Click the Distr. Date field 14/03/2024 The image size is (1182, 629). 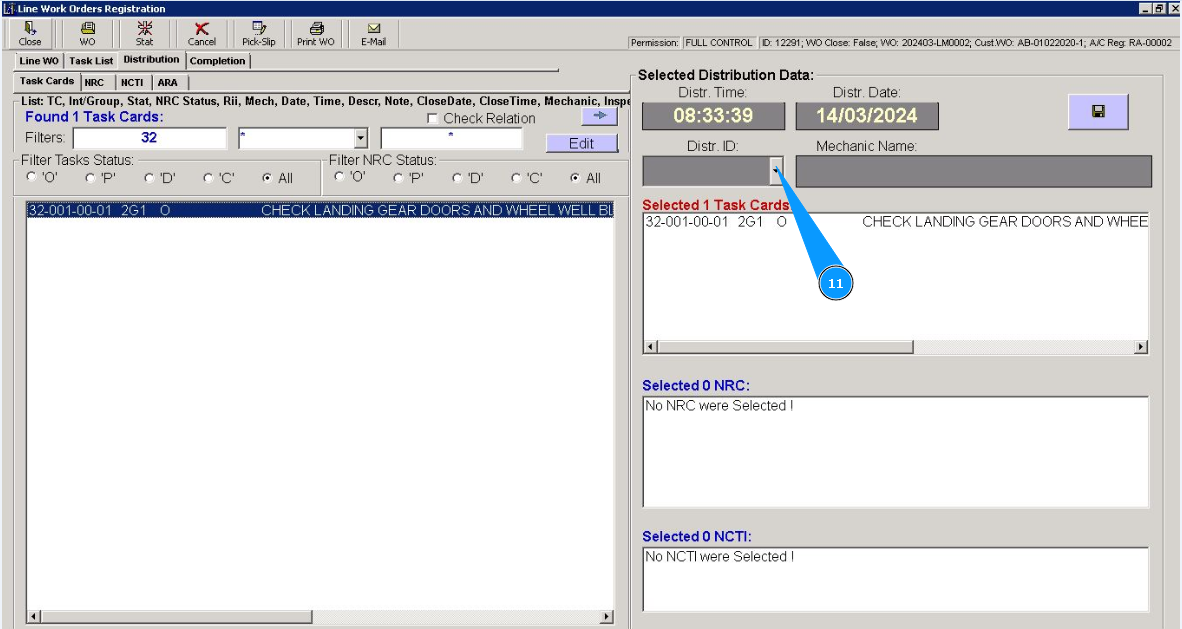pos(867,116)
